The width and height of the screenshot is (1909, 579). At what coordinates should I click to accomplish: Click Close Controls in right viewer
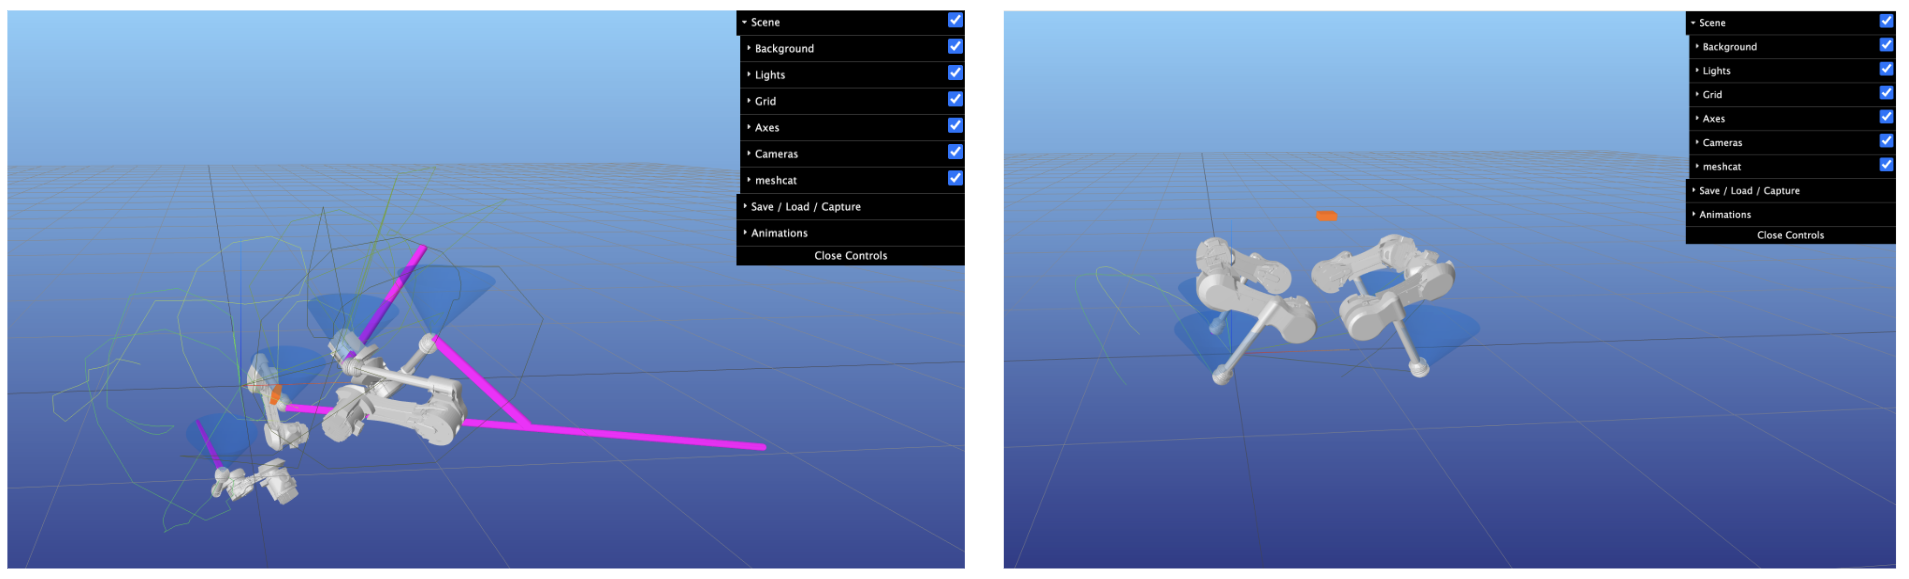(x=1790, y=236)
